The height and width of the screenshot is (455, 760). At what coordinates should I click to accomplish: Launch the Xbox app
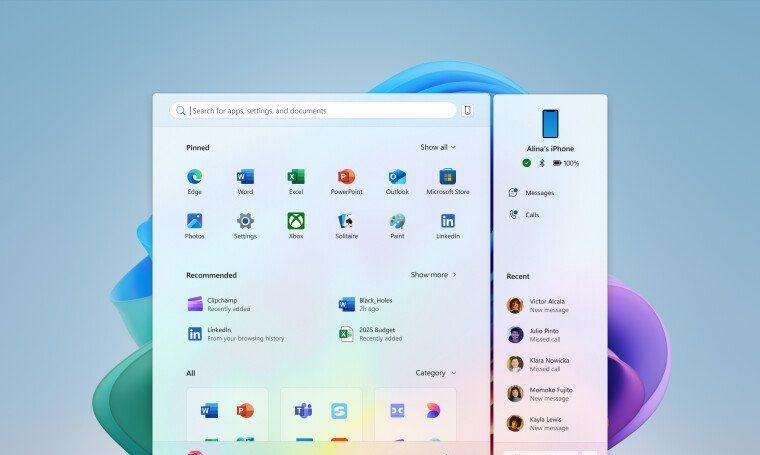point(296,226)
